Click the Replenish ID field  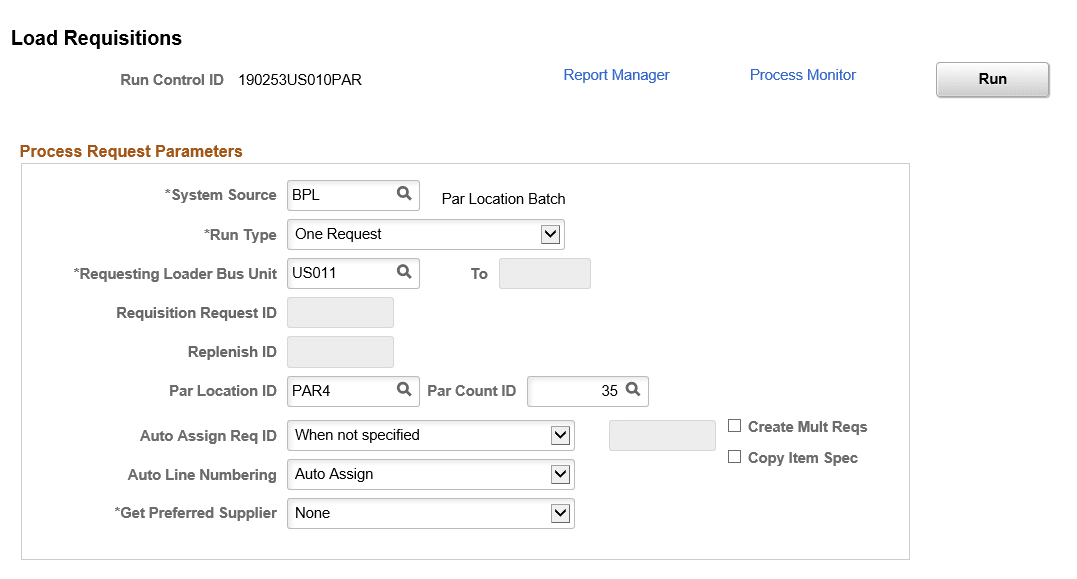click(x=340, y=351)
